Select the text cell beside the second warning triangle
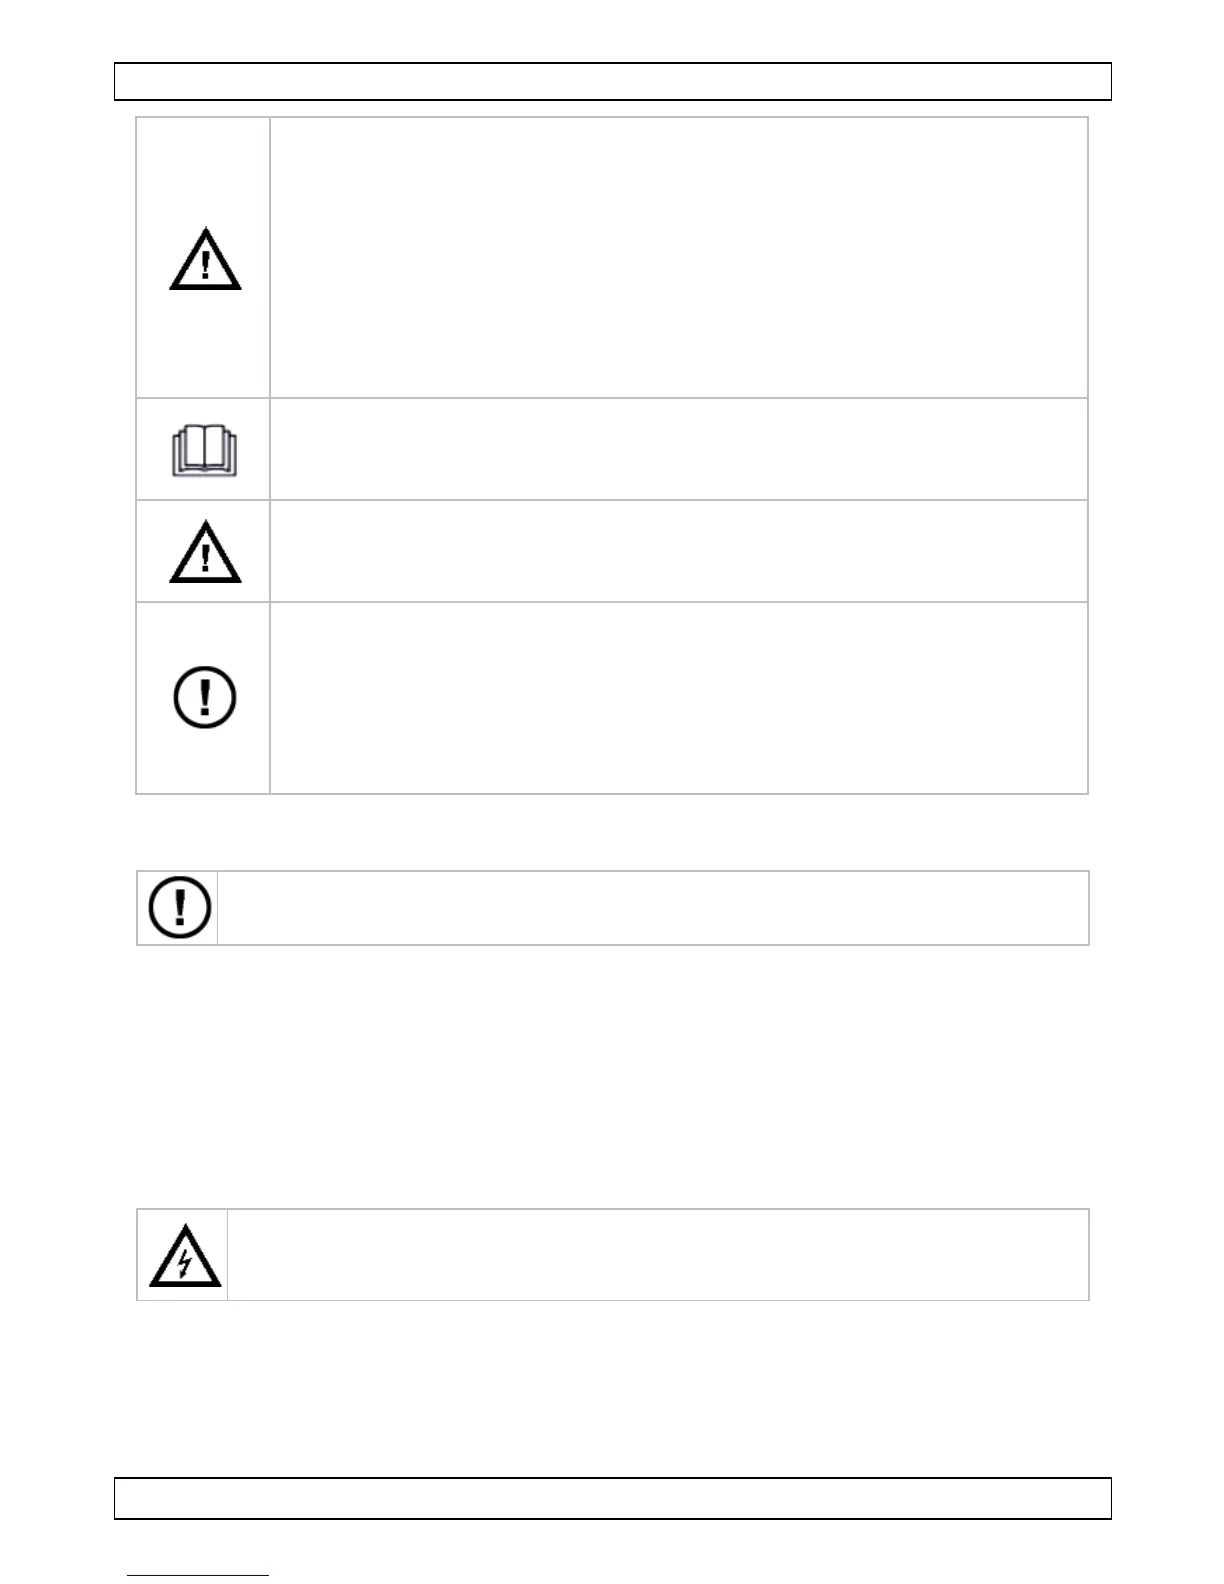Image resolution: width=1224 pixels, height=1584 pixels. click(678, 551)
